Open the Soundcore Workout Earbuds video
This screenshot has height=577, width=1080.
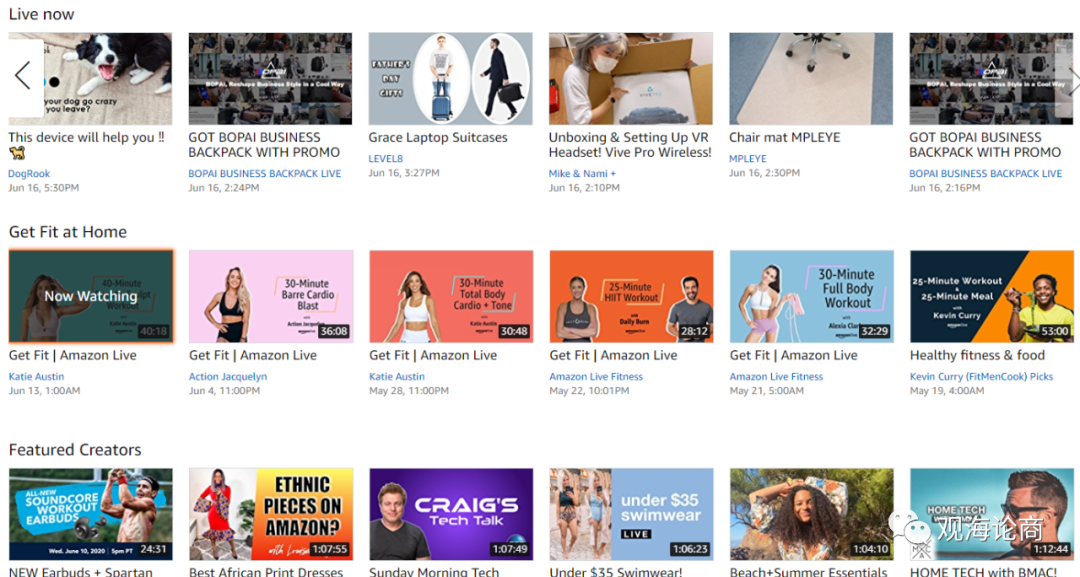pyautogui.click(x=90, y=514)
